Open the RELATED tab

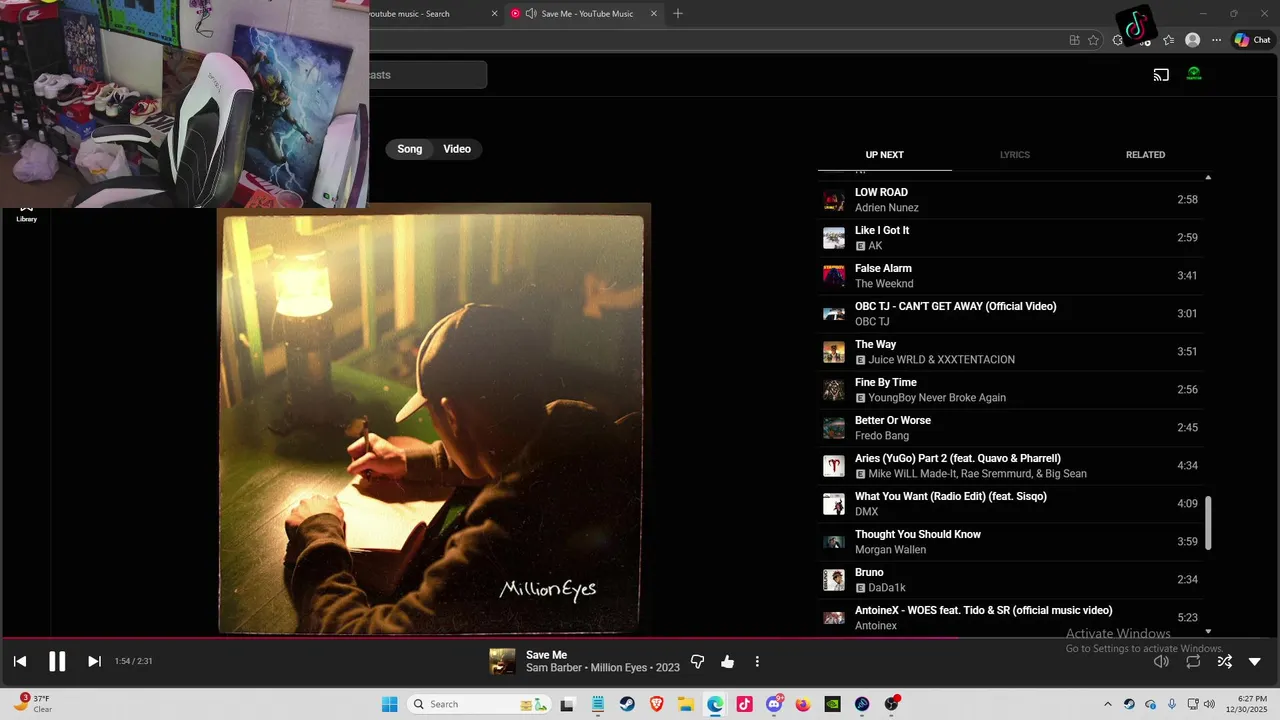(x=1145, y=155)
